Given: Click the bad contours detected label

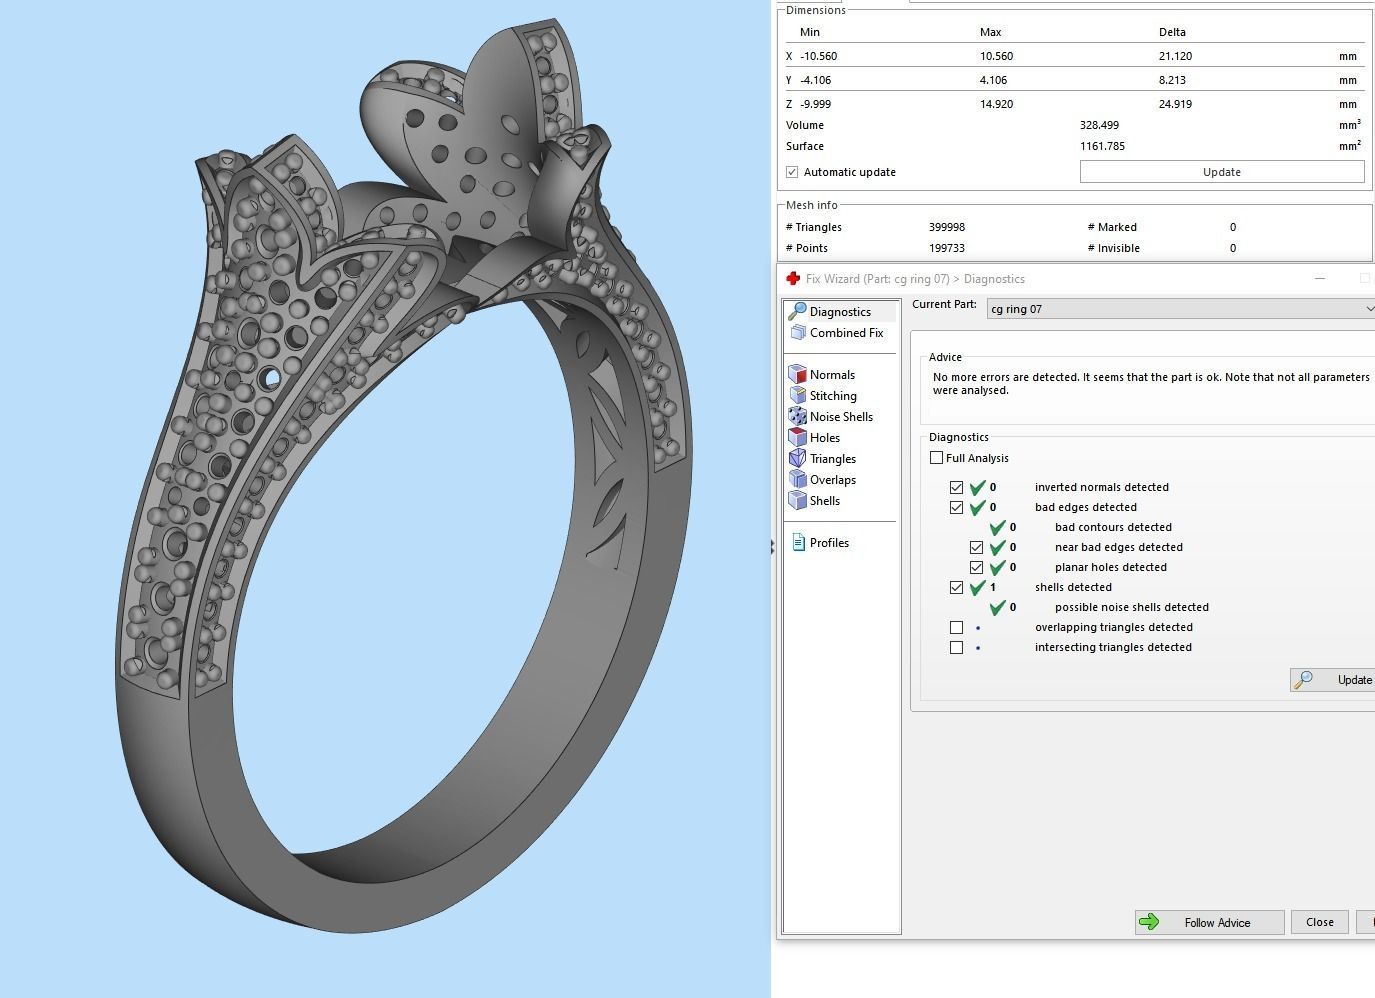Looking at the screenshot, I should (x=1113, y=527).
